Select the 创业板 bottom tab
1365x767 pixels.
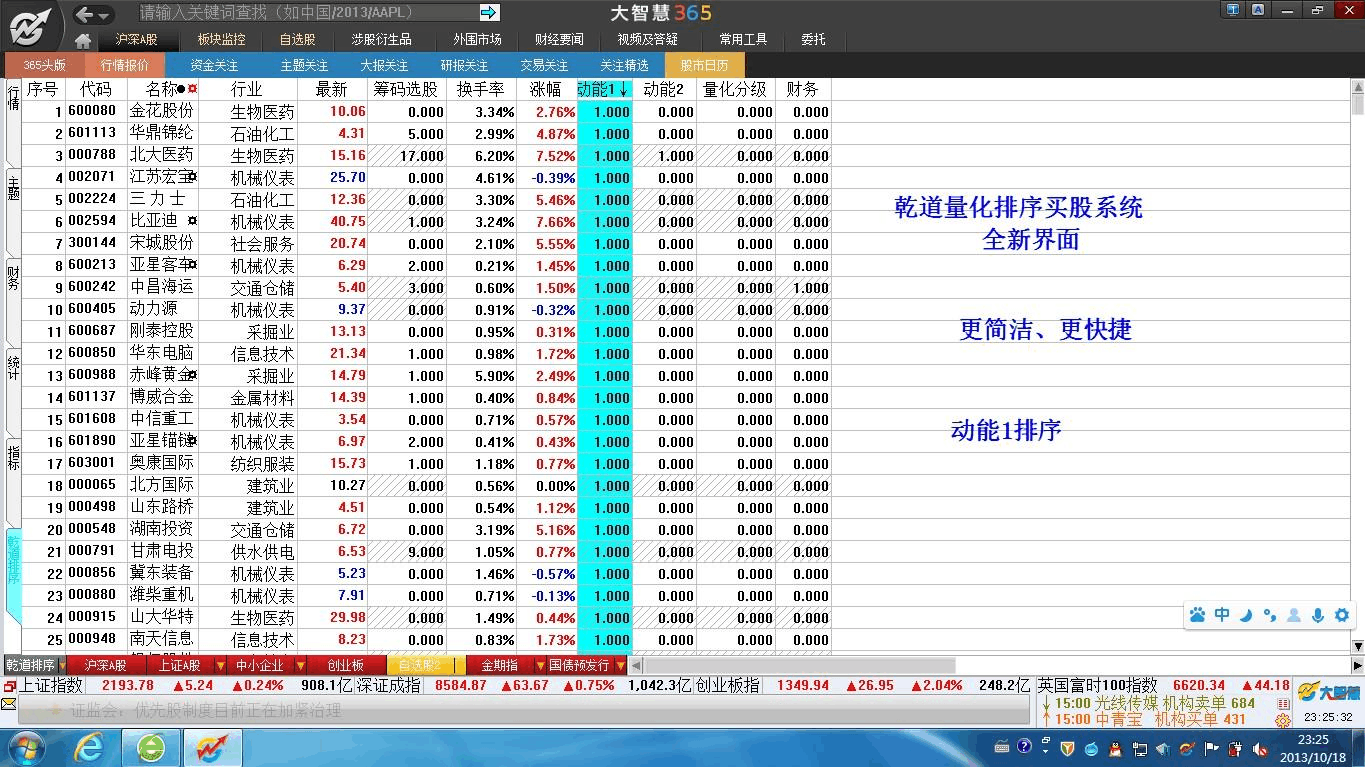click(345, 666)
